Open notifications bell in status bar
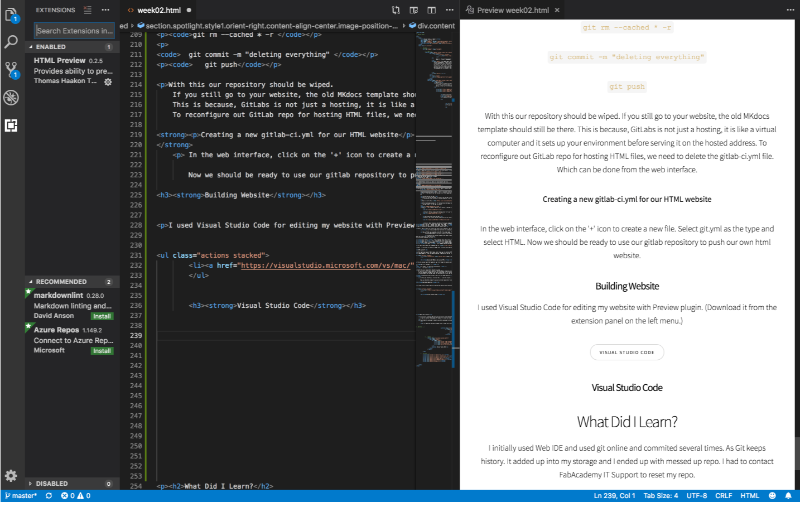800x507 pixels. [x=788, y=496]
